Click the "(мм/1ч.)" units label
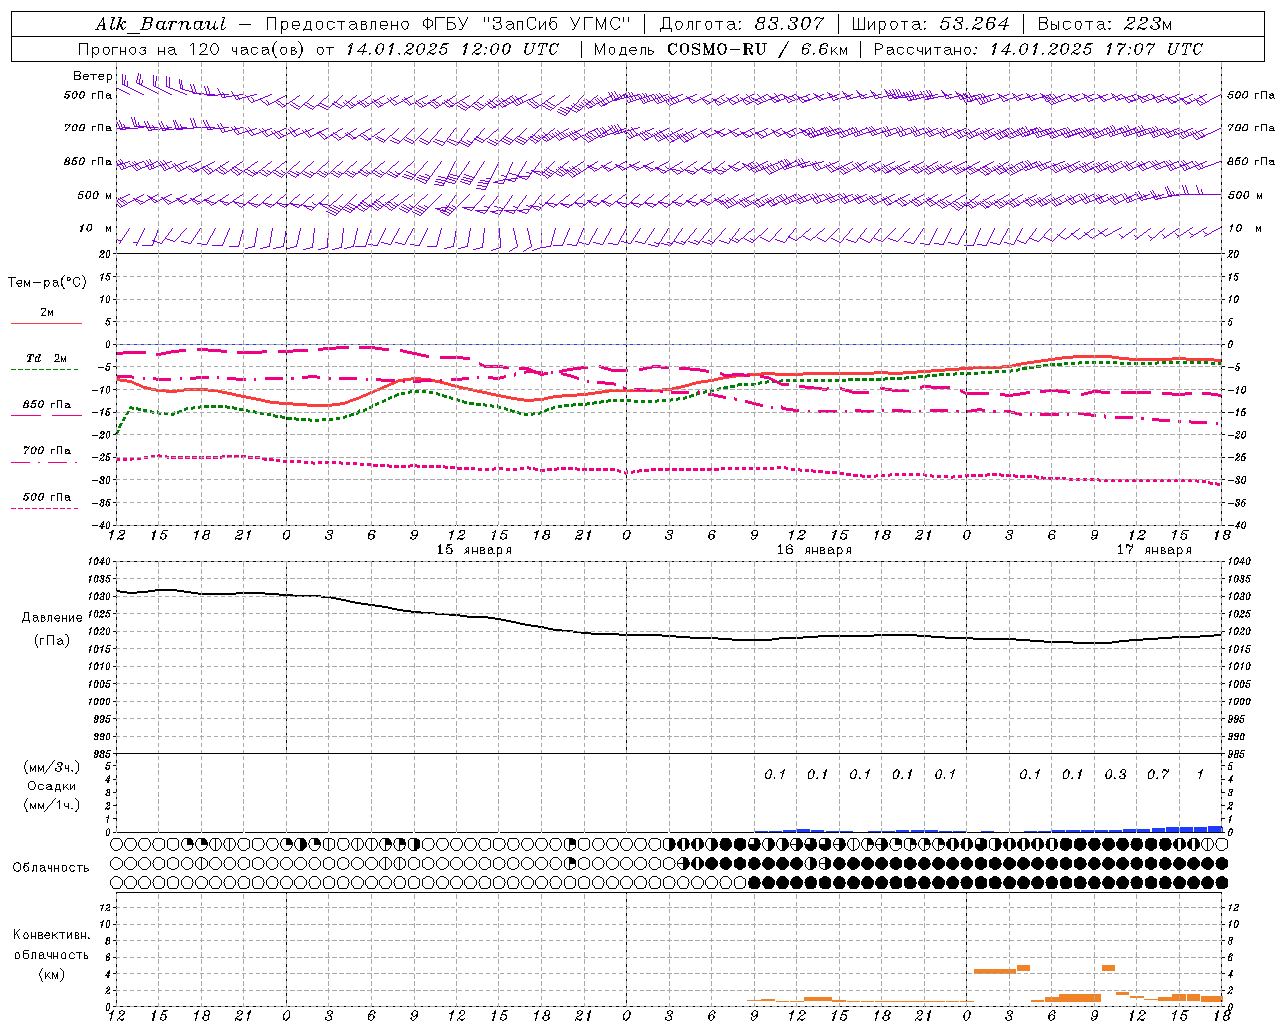Screen dimensions: 1280x1024 pyautogui.click(x=51, y=805)
